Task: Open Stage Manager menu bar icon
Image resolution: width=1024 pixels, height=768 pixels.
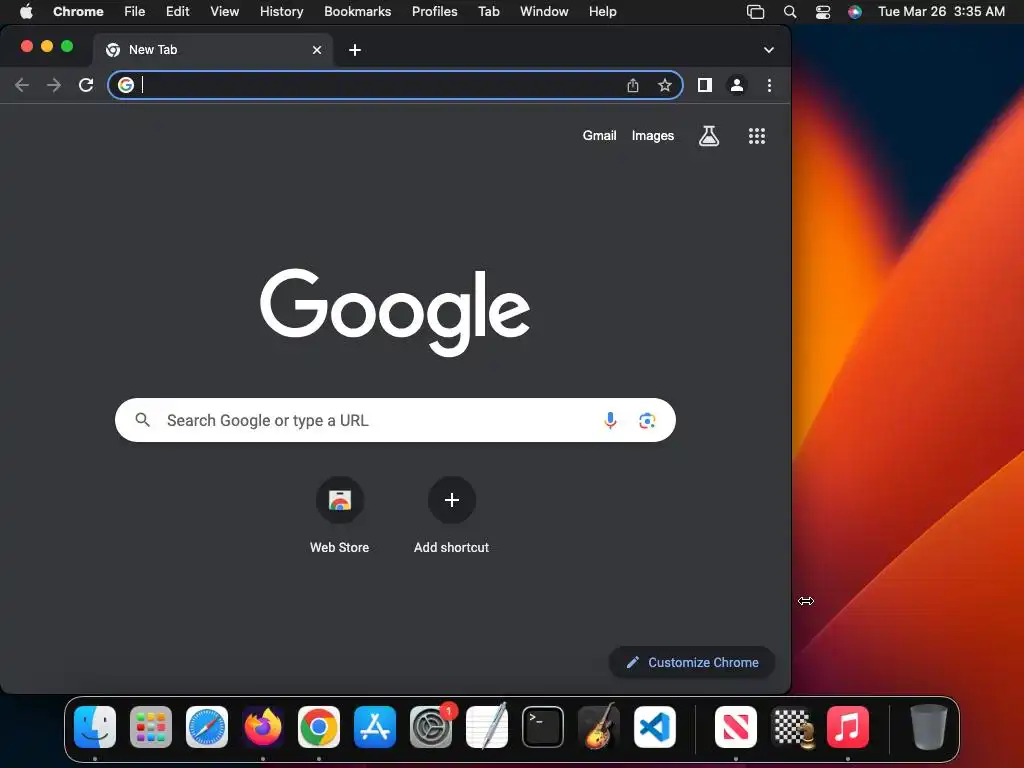Action: (x=756, y=11)
